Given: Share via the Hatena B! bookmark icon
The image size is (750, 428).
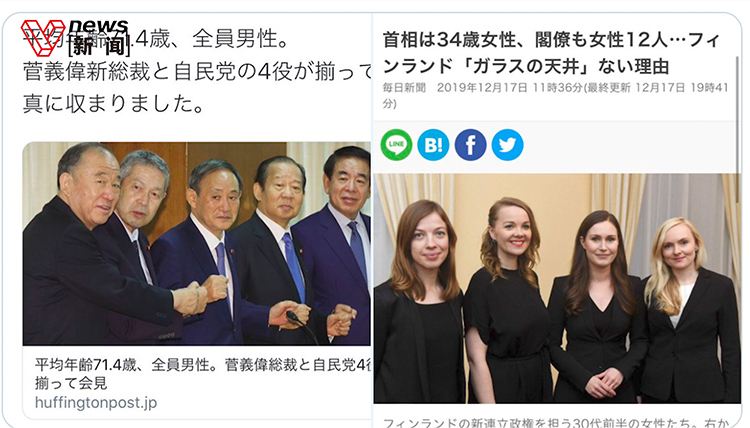Looking at the screenshot, I should point(433,144).
